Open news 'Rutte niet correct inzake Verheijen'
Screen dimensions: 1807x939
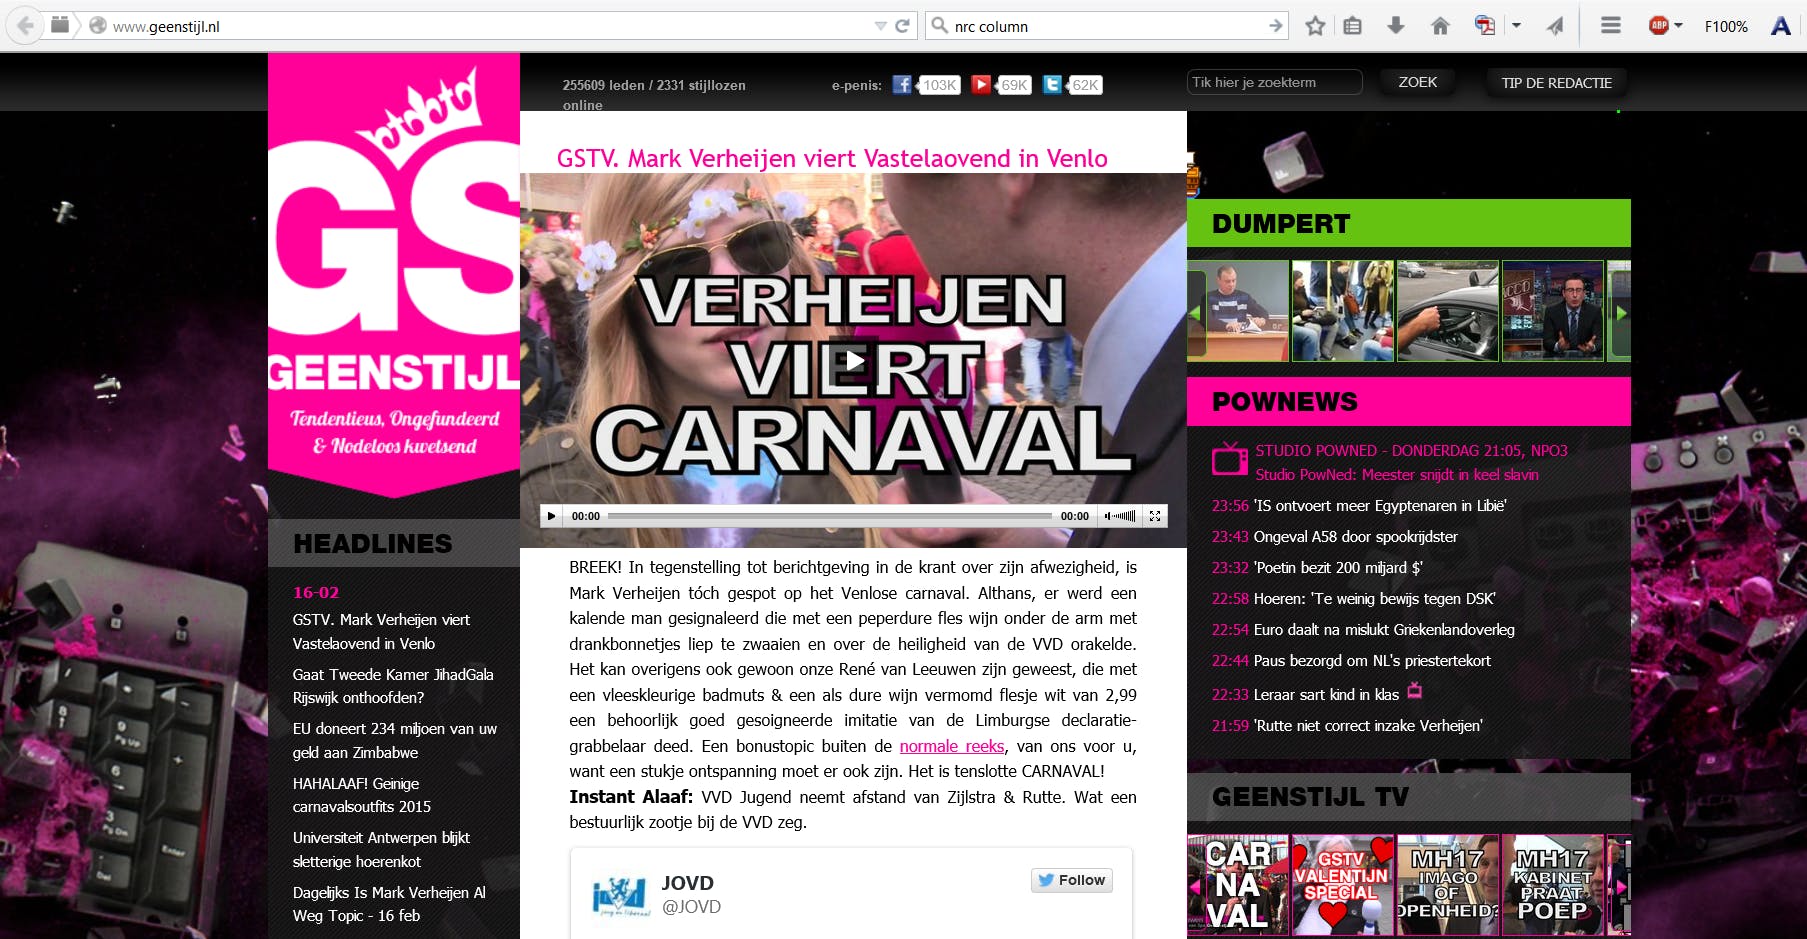click(1368, 726)
